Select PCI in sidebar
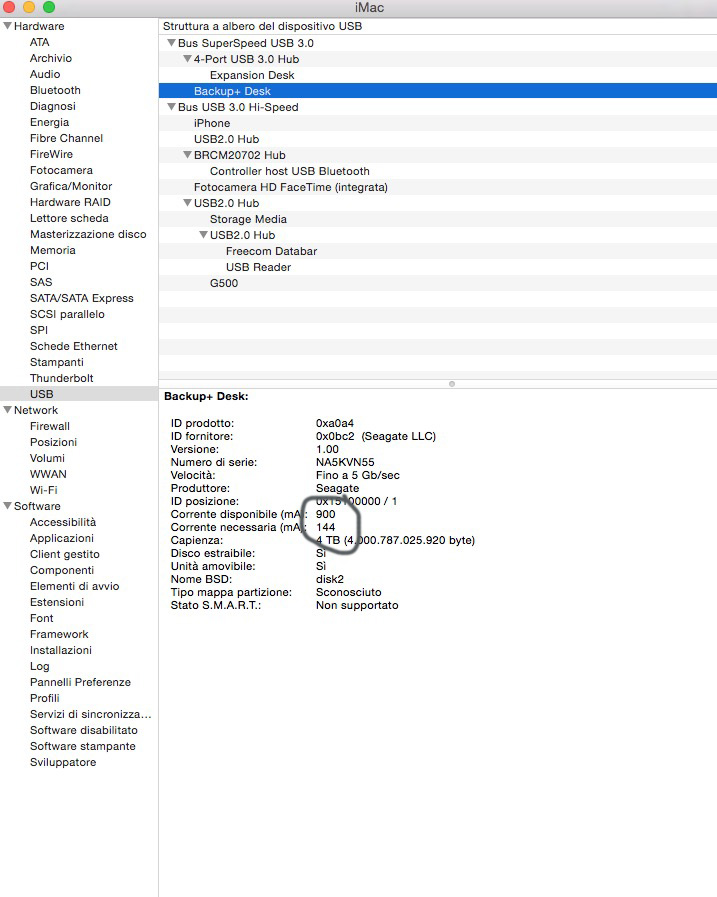The image size is (717, 897). tap(39, 267)
